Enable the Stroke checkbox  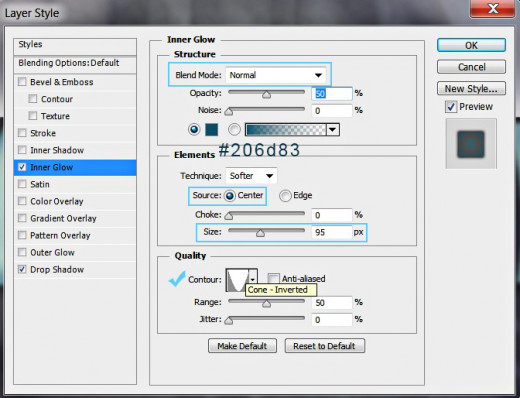tap(22, 133)
